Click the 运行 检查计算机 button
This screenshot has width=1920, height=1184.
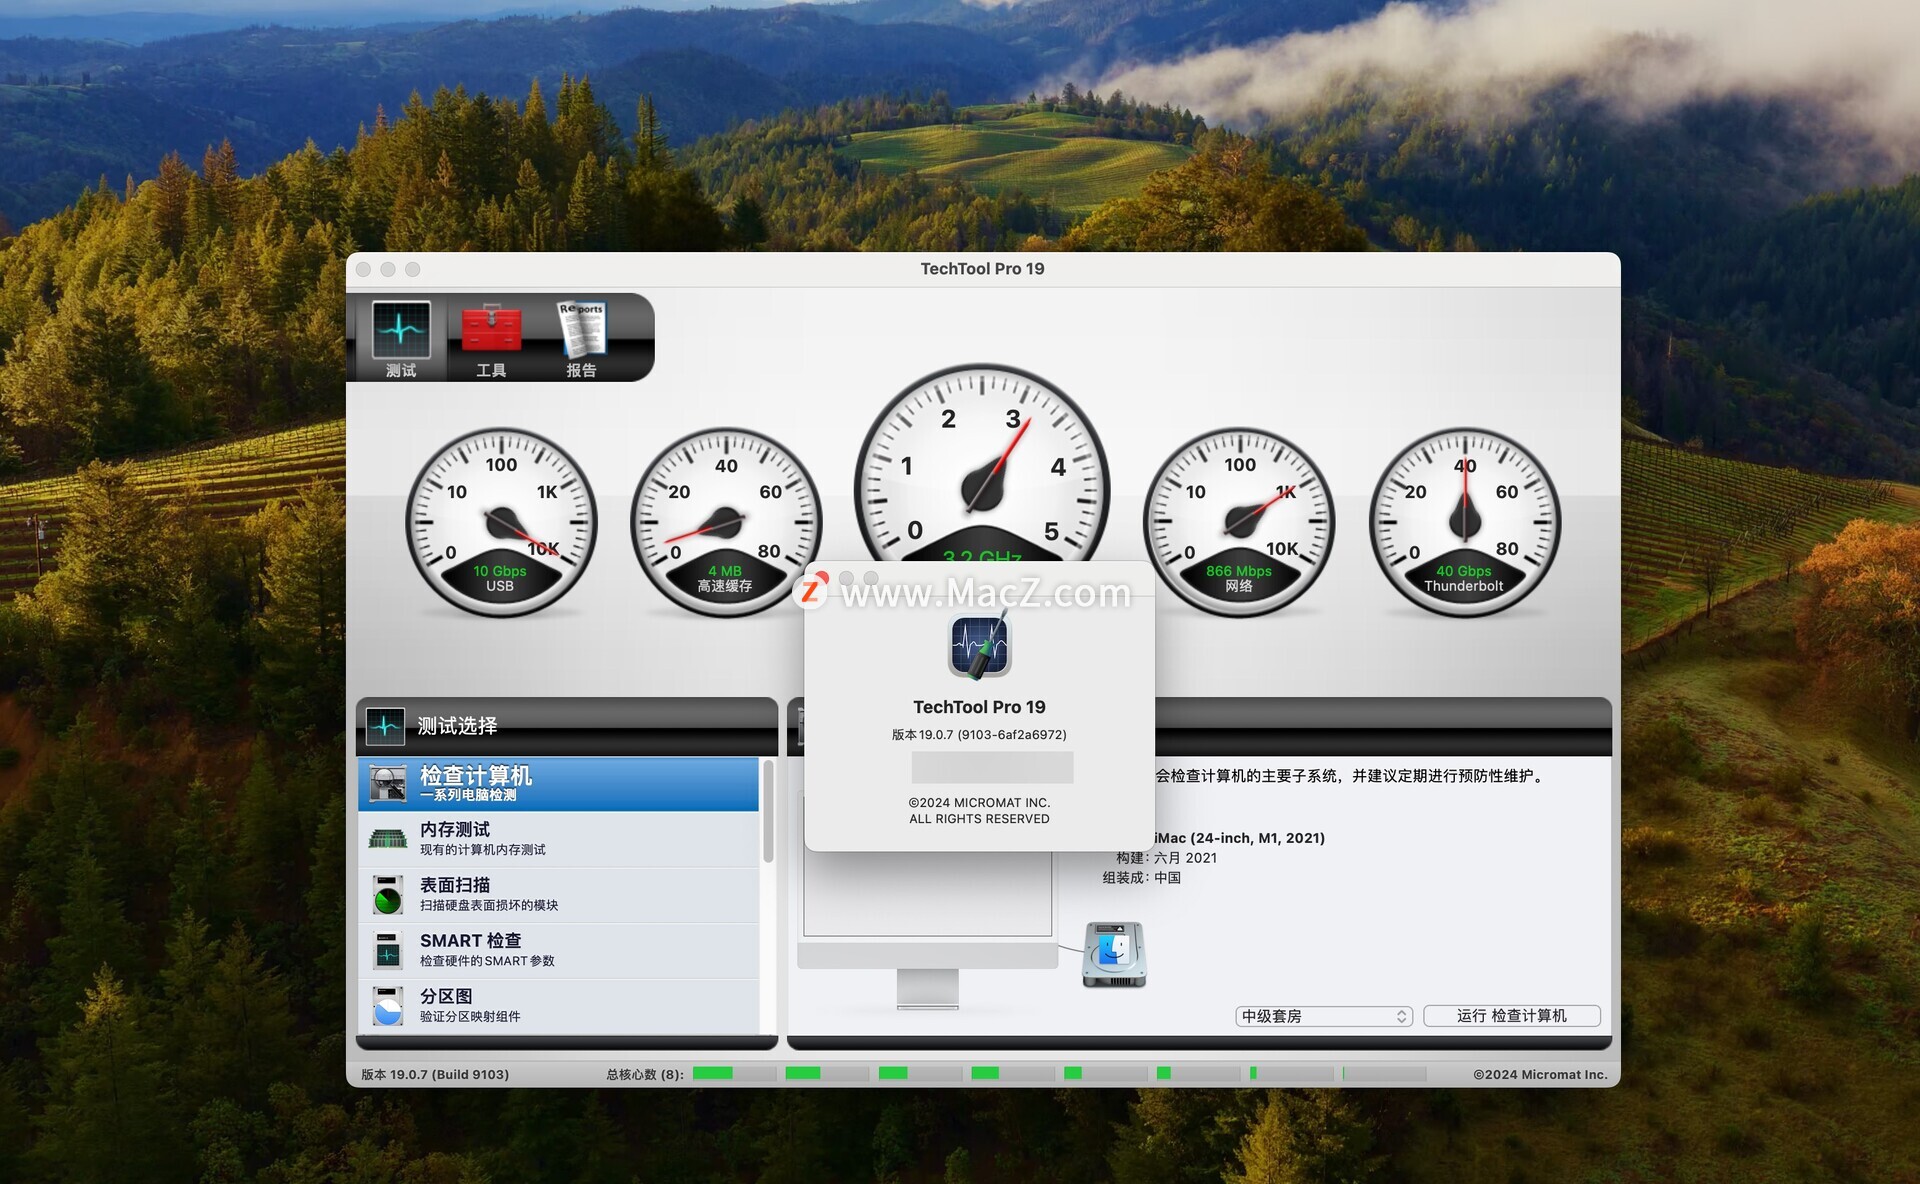(x=1511, y=1016)
